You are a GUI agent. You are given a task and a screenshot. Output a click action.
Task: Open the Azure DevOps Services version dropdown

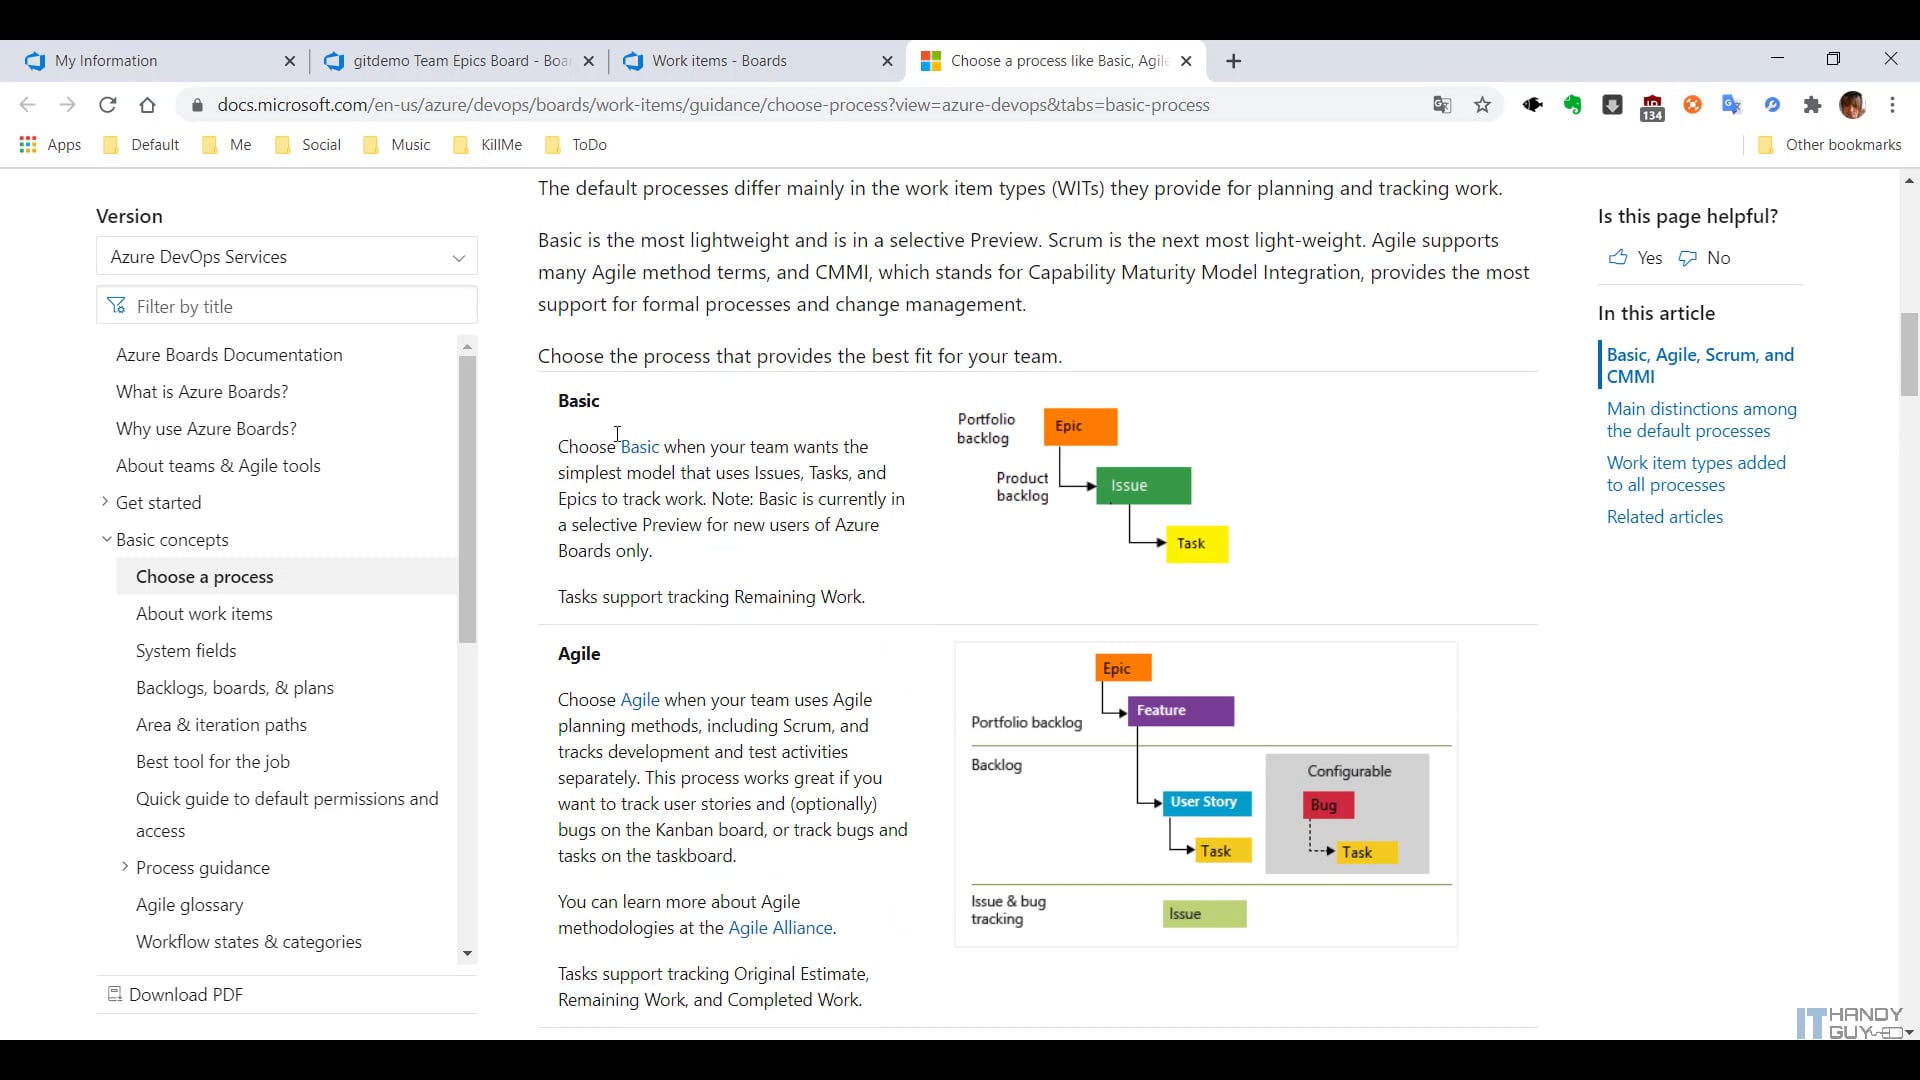287,257
